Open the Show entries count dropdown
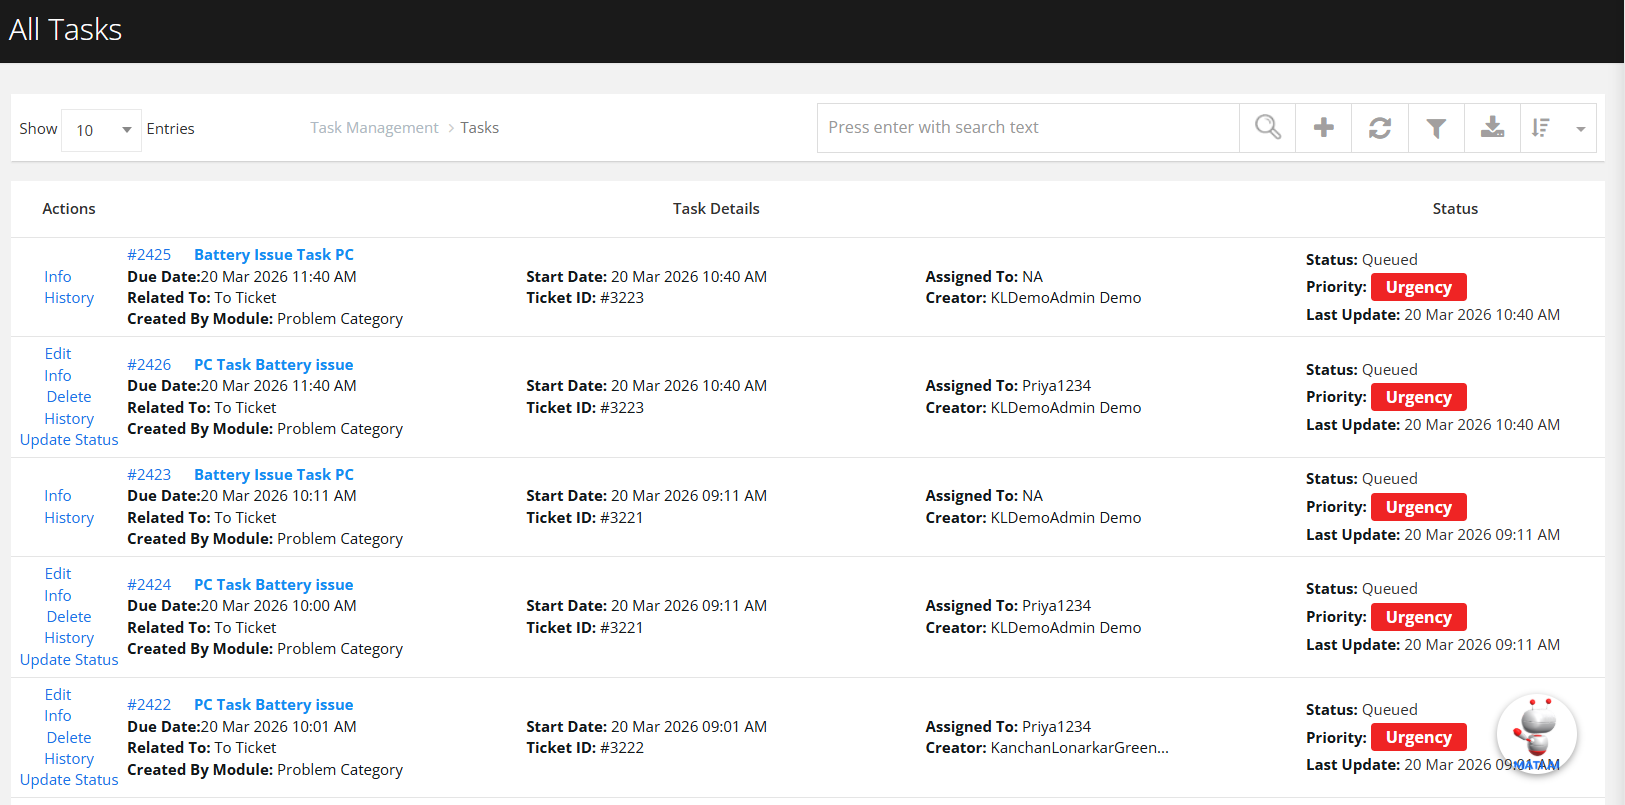1625x805 pixels. click(101, 130)
